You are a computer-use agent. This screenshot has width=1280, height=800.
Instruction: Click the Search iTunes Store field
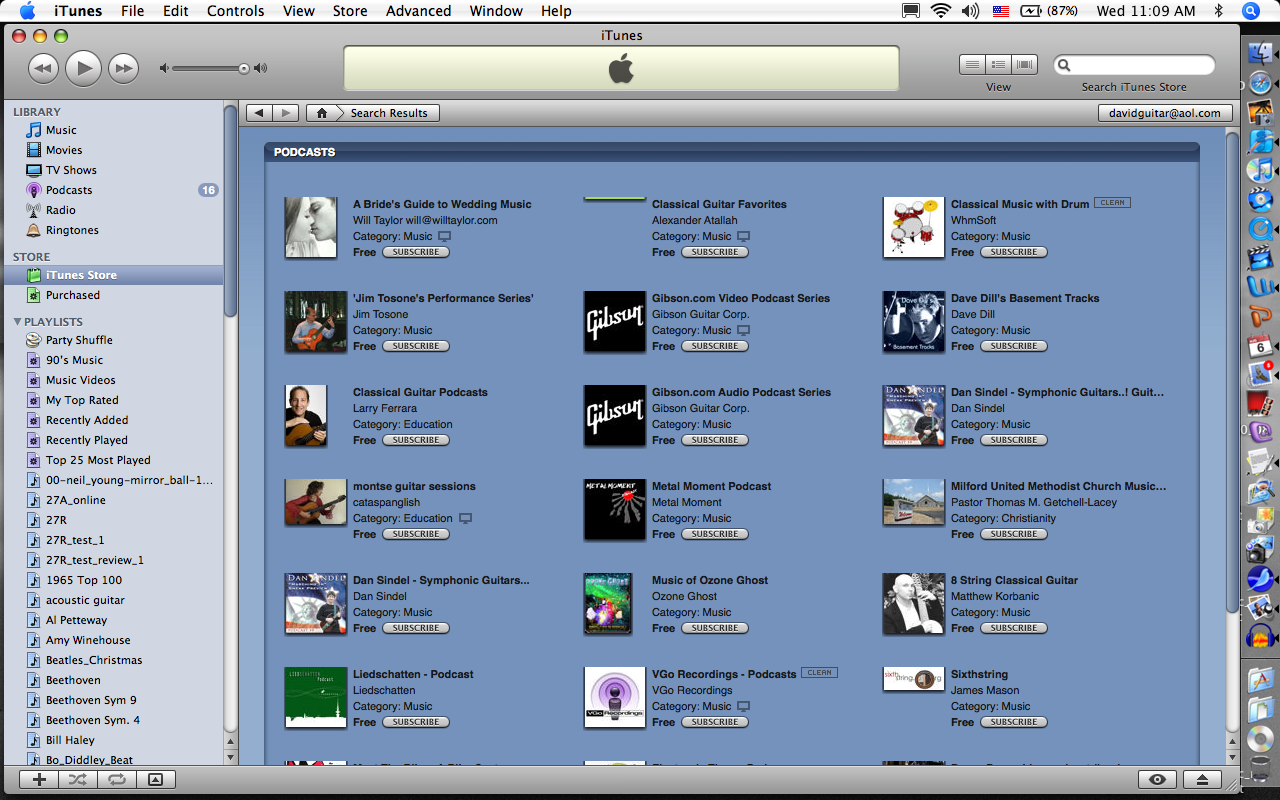[1134, 65]
